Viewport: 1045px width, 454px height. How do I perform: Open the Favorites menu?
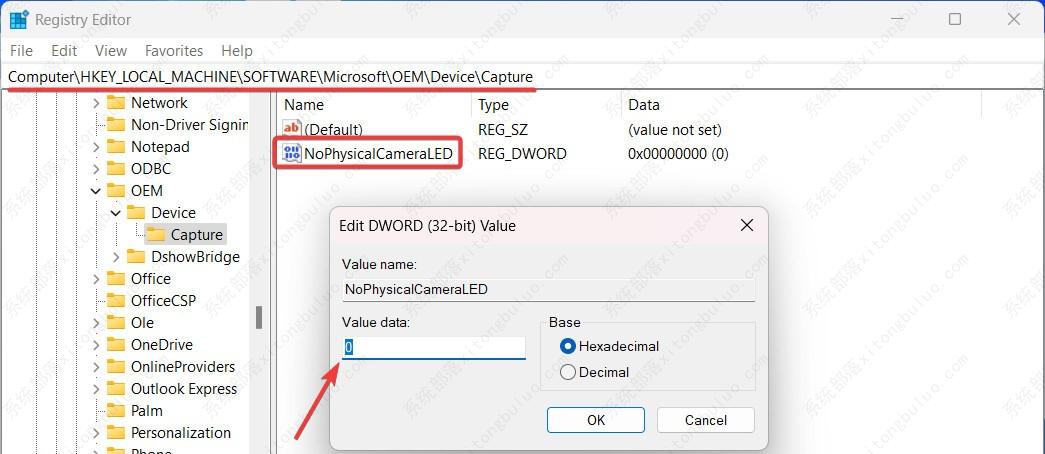click(173, 50)
